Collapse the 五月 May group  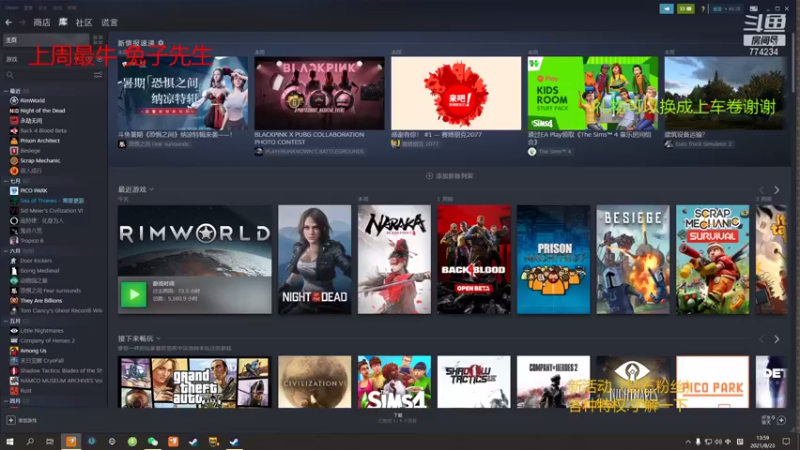(x=6, y=321)
